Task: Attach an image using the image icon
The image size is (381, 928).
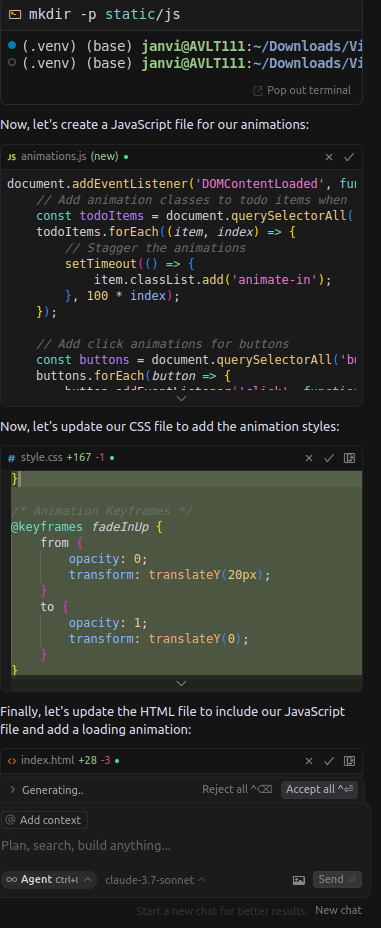Action: (299, 880)
